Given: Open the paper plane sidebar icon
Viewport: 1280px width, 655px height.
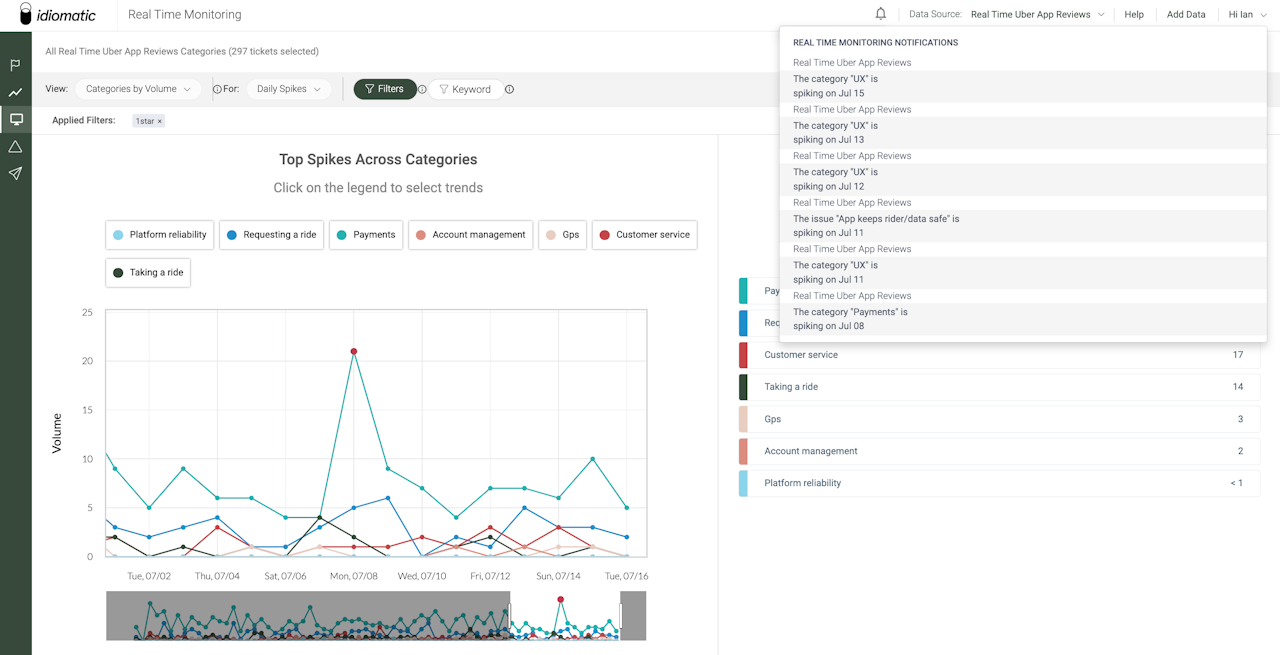Looking at the screenshot, I should [x=15, y=174].
